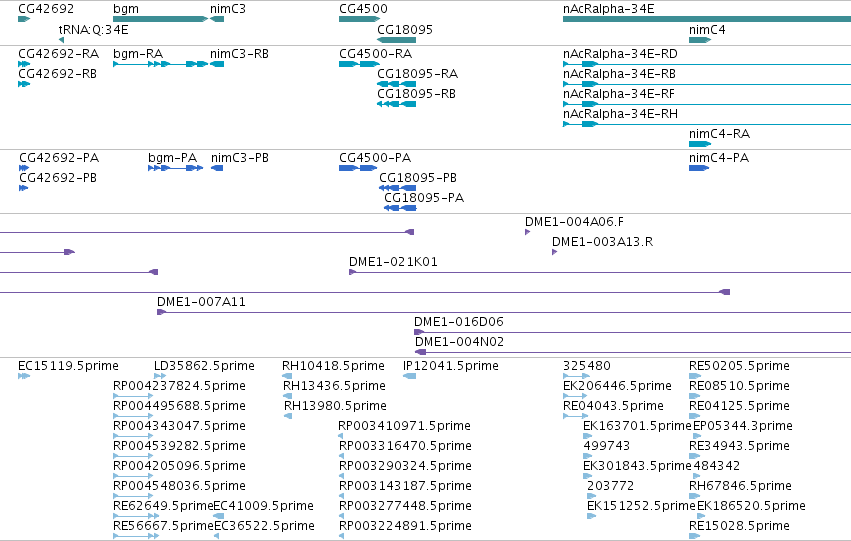Click the bgm gene bar

[x=160, y=19]
